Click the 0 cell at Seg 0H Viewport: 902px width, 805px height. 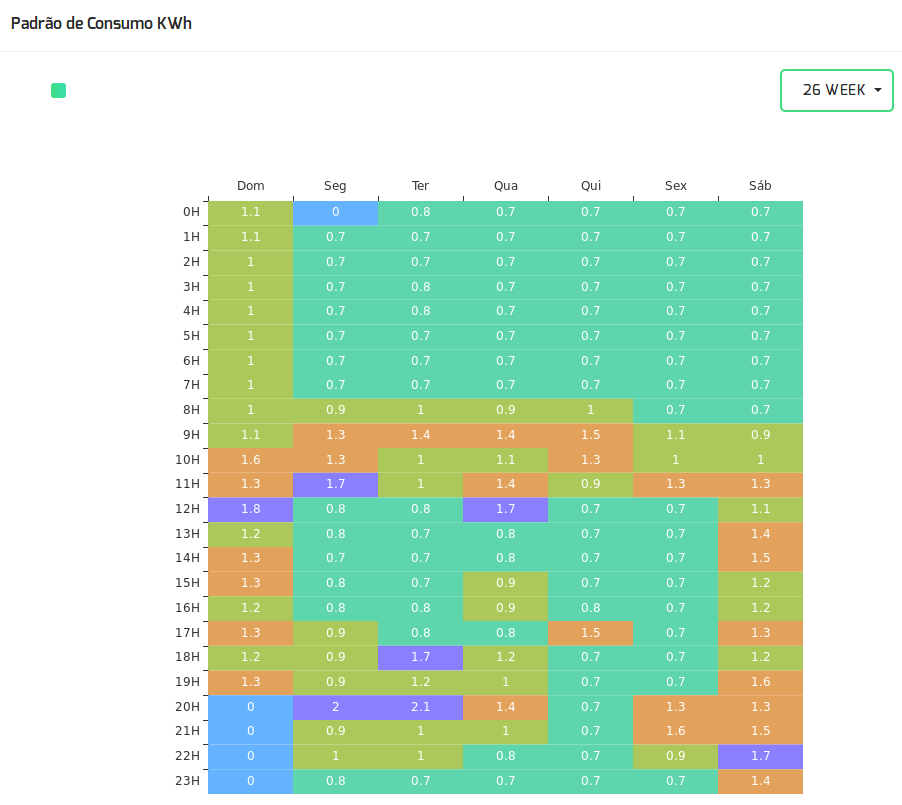point(335,212)
